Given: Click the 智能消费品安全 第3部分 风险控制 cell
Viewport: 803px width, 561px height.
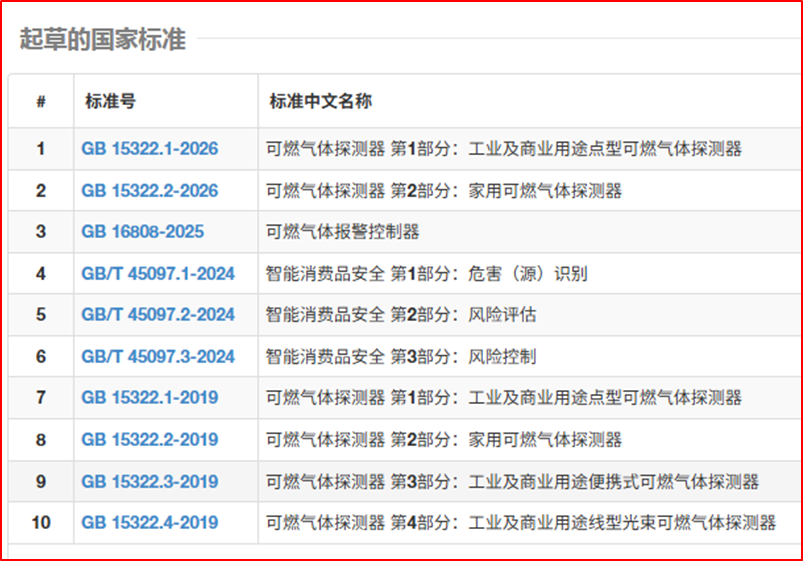Looking at the screenshot, I should (x=400, y=357).
